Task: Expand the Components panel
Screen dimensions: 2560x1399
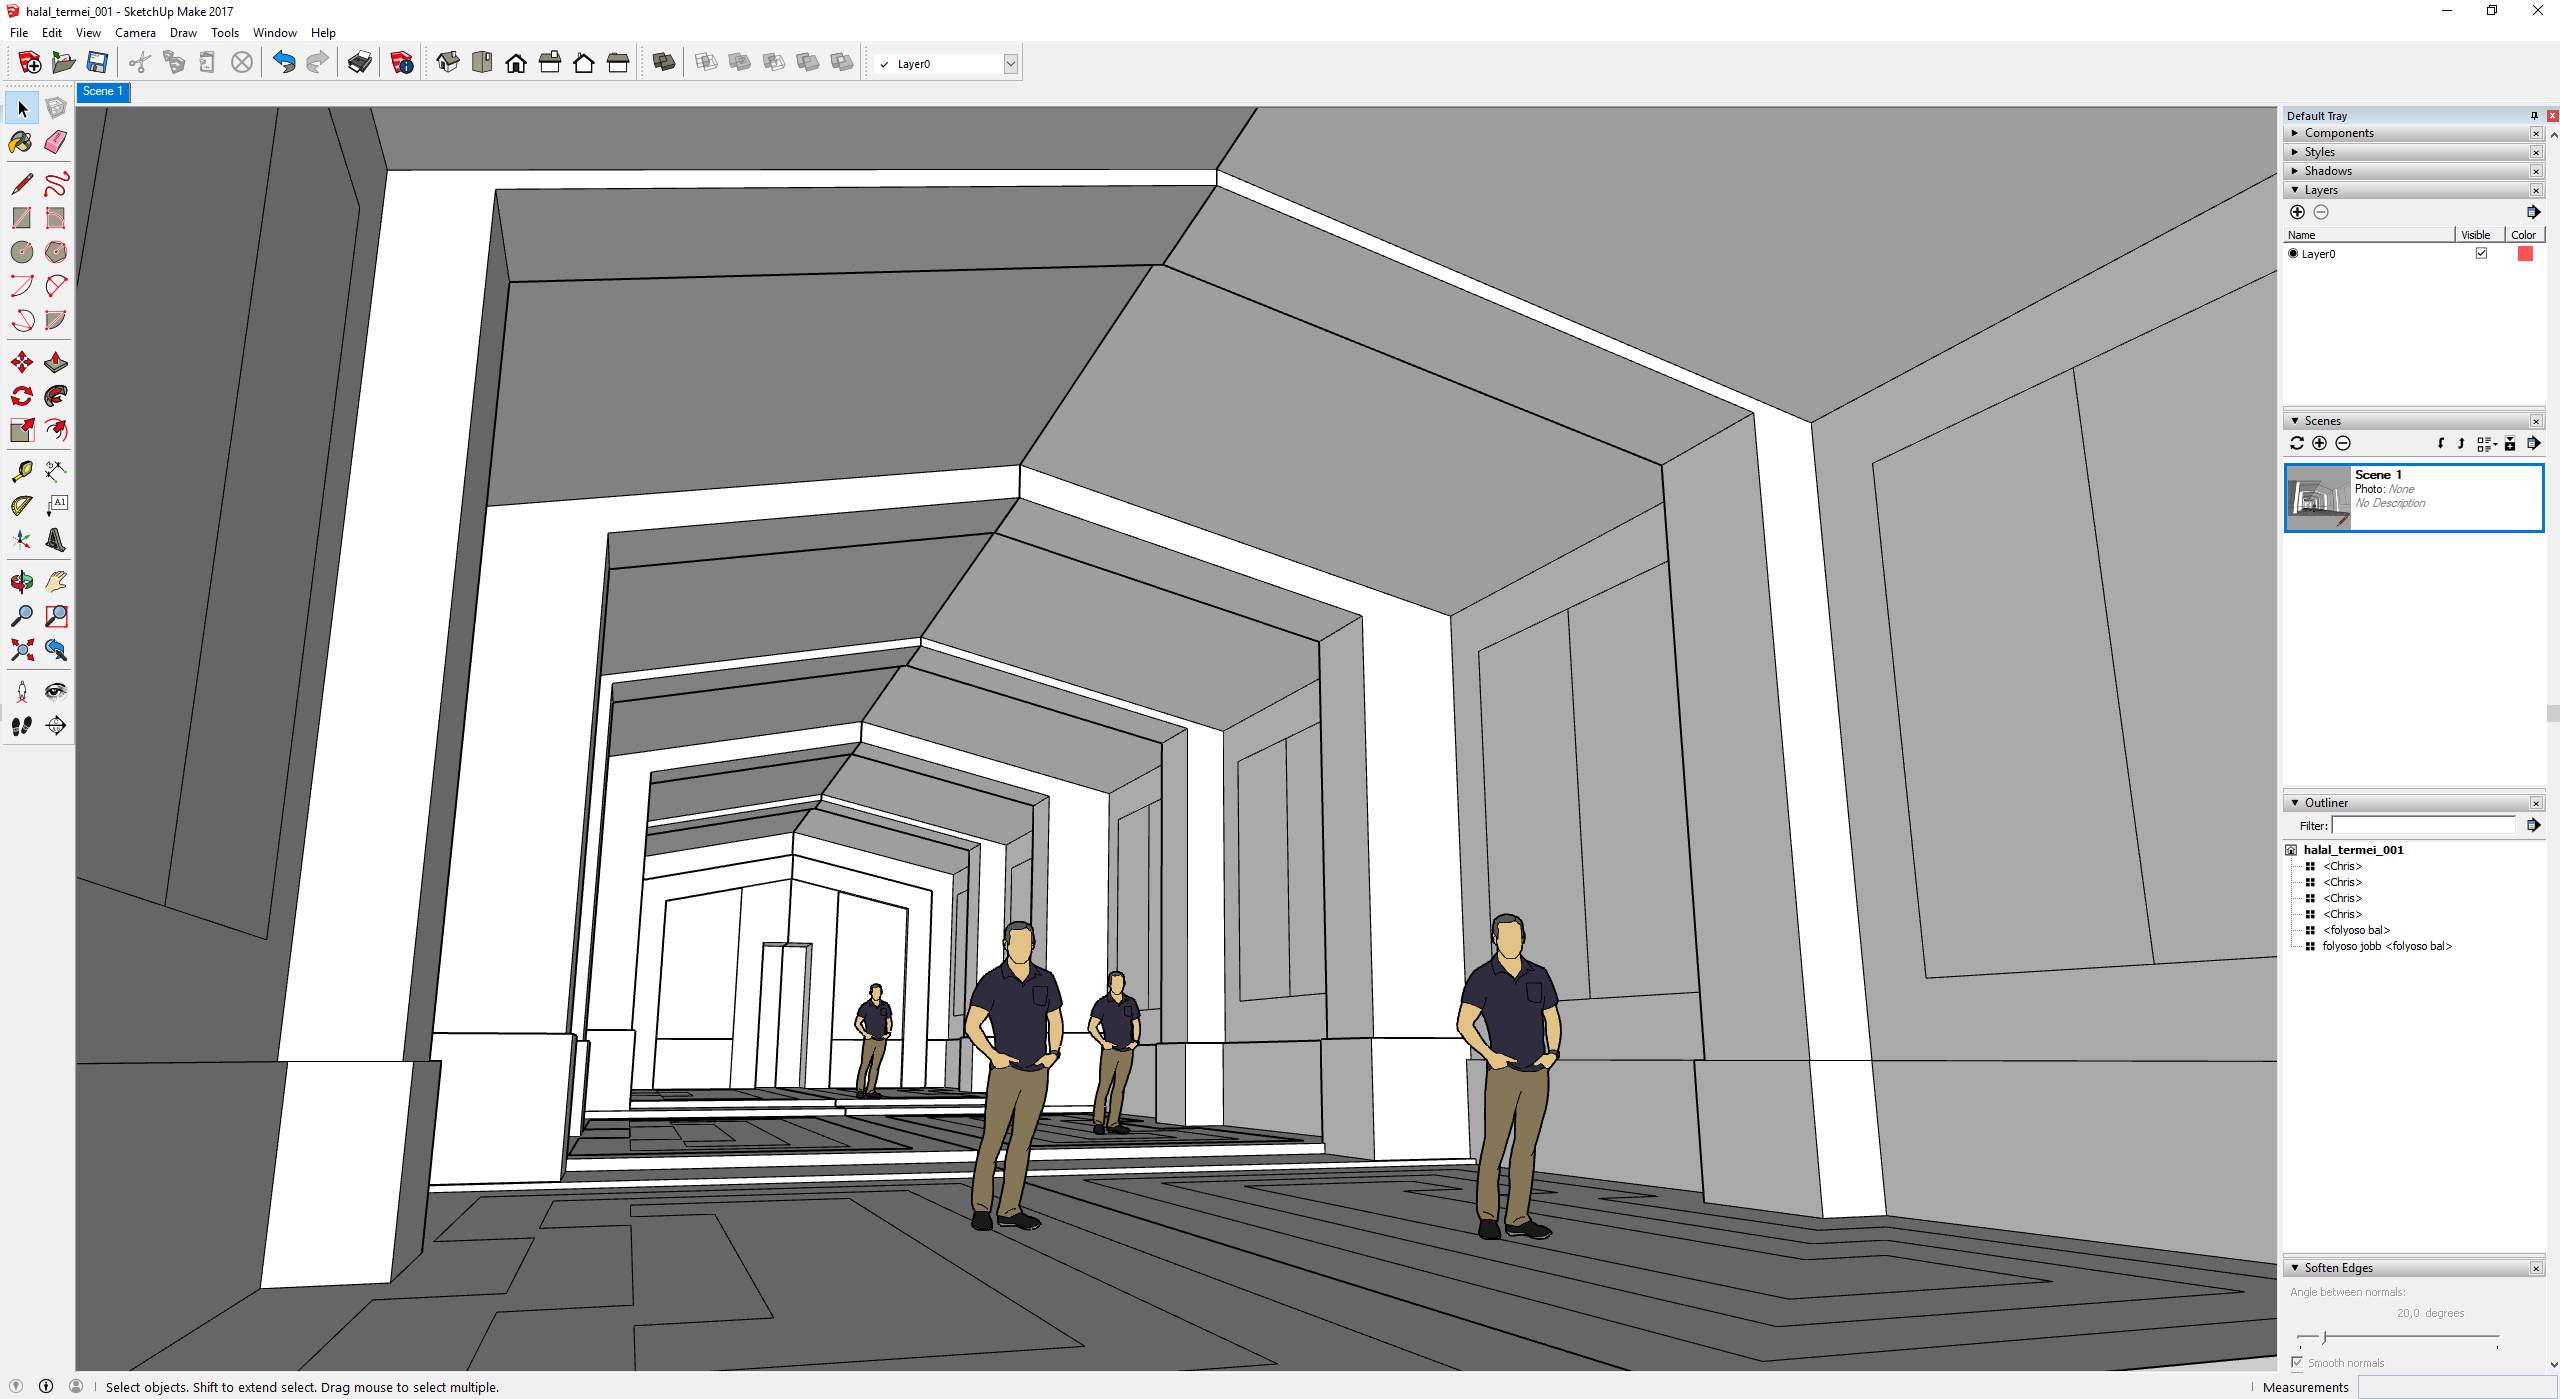Action: pos(2338,133)
